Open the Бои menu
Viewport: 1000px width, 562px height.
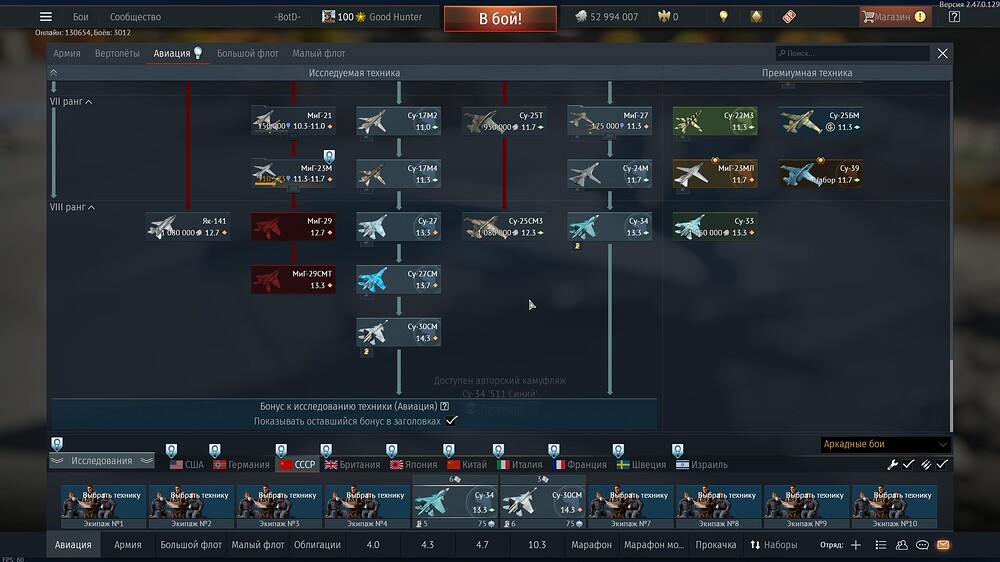click(80, 17)
